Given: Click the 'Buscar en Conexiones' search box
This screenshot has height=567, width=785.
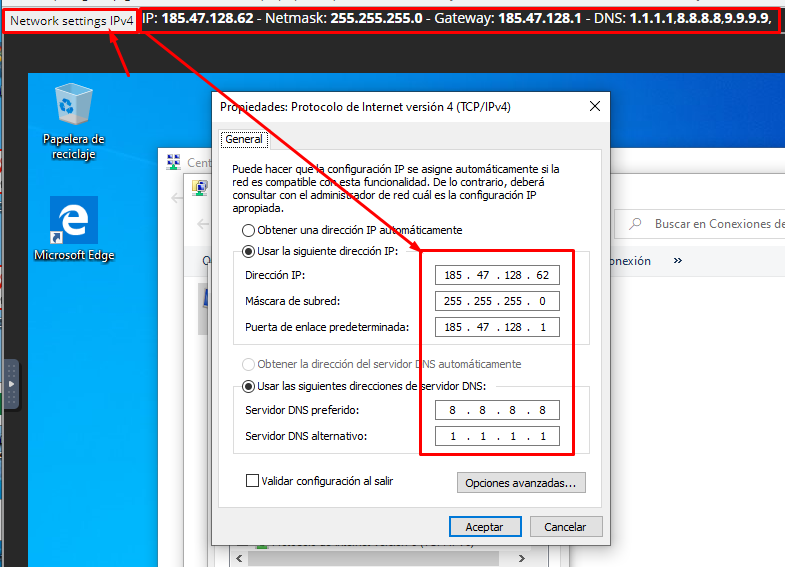Looking at the screenshot, I should [x=715, y=224].
